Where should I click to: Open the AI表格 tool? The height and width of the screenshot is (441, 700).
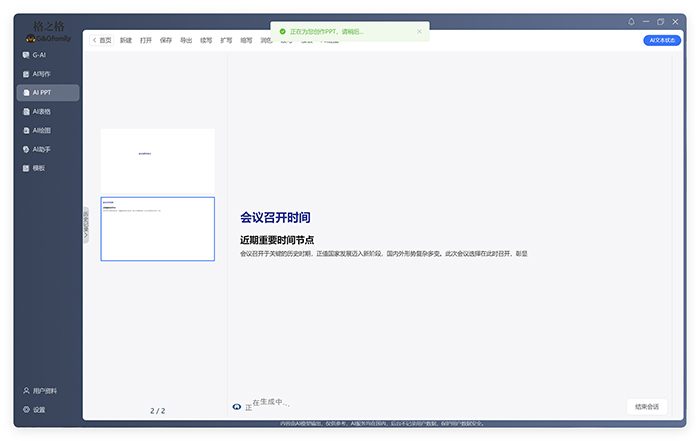[41, 112]
